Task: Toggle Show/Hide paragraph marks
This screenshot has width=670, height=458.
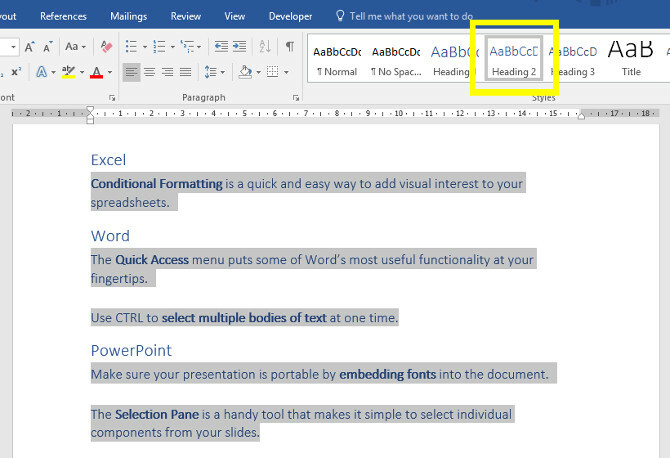Action: point(290,46)
